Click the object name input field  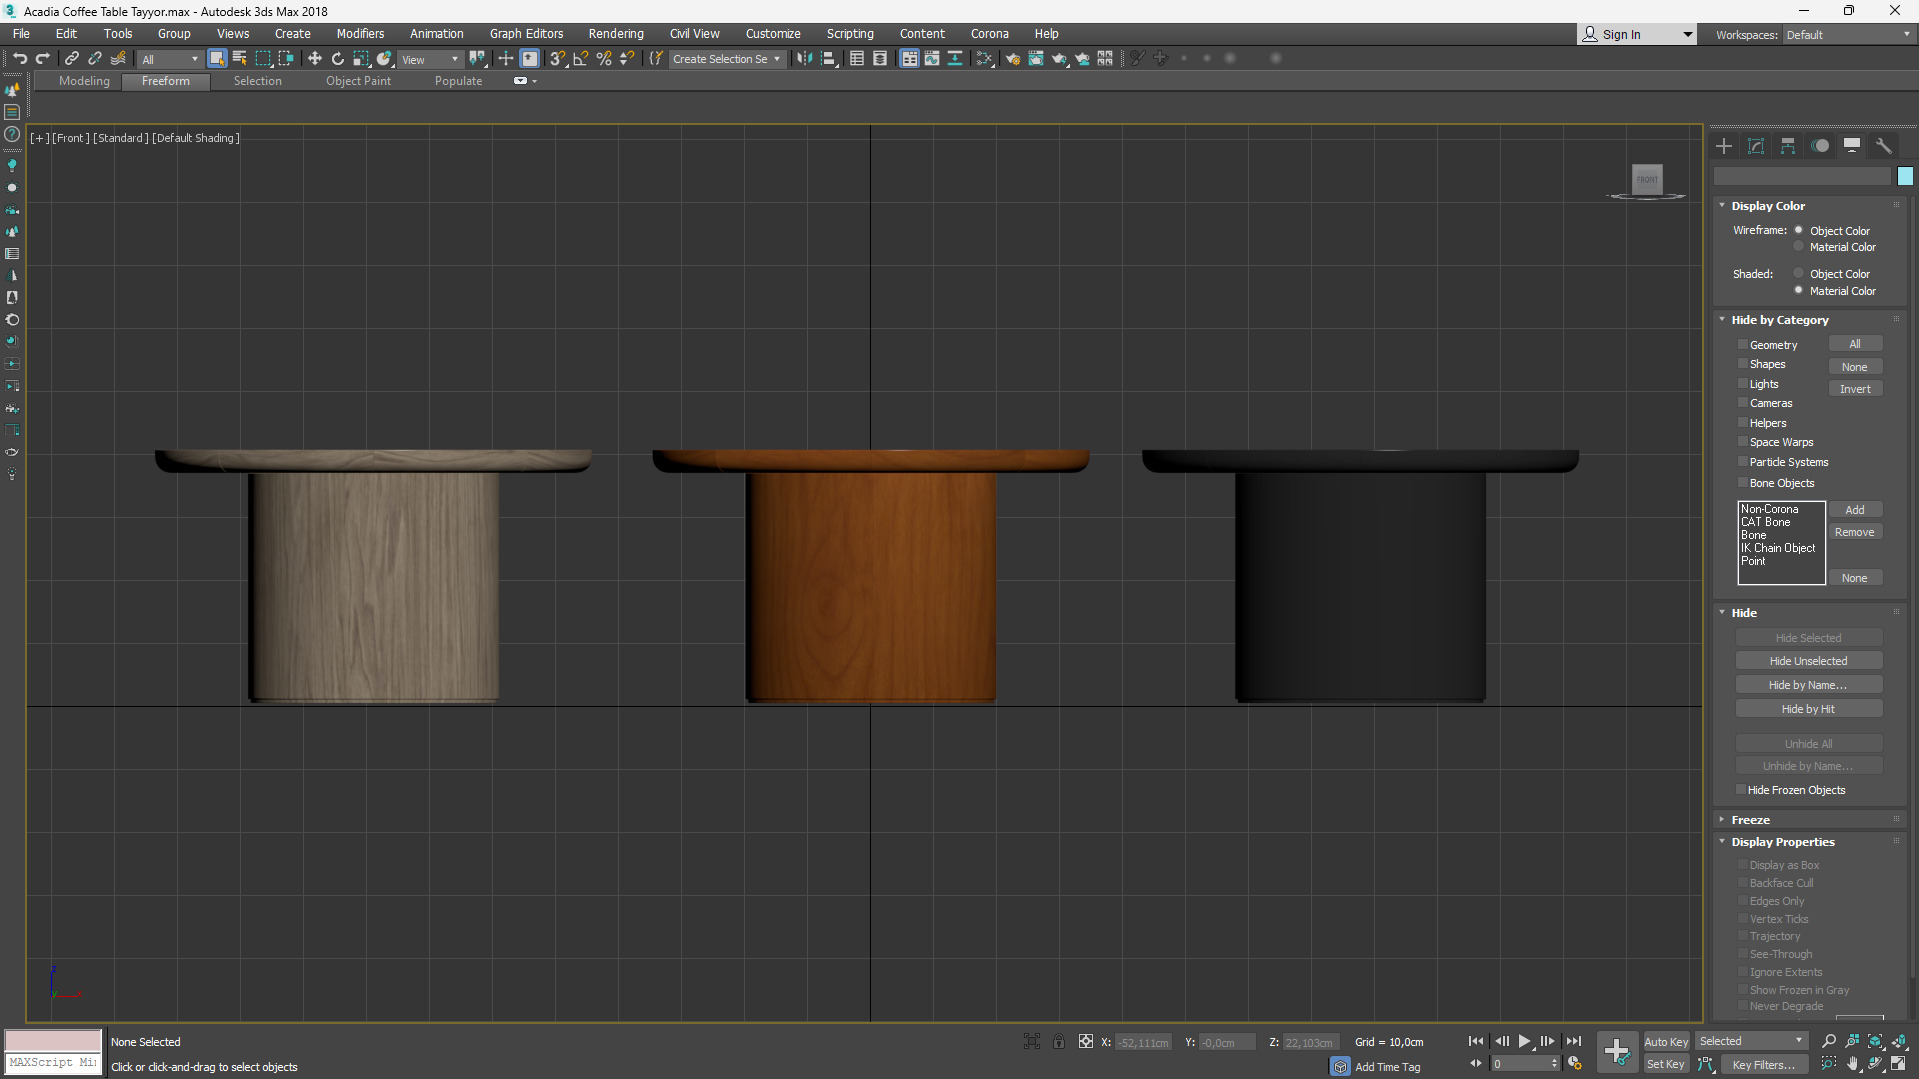pos(1802,176)
